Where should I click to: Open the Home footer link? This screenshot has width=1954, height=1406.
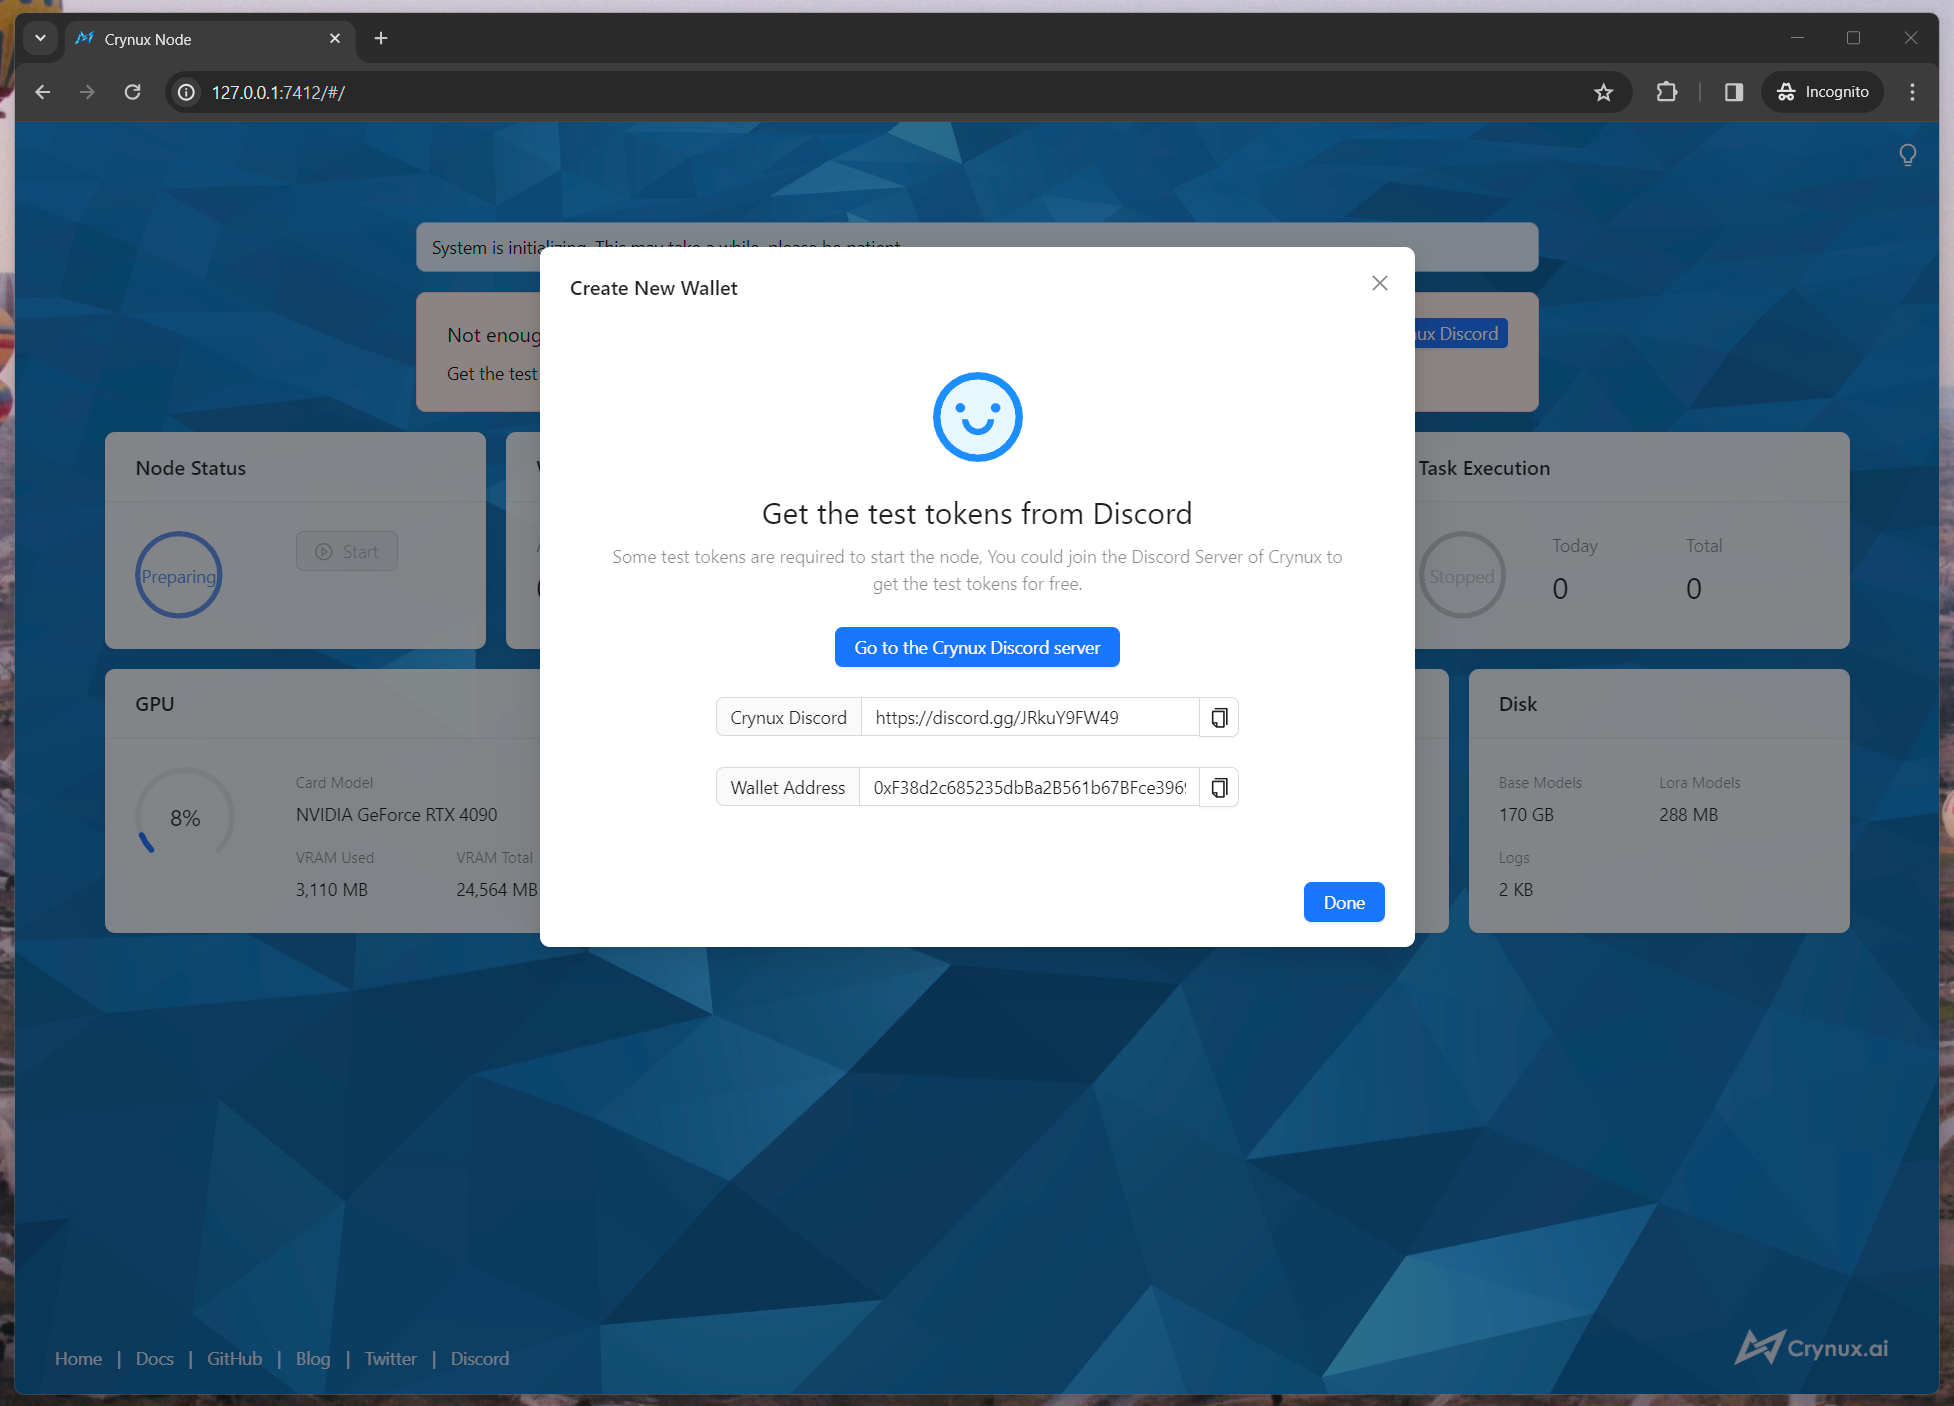tap(78, 1358)
